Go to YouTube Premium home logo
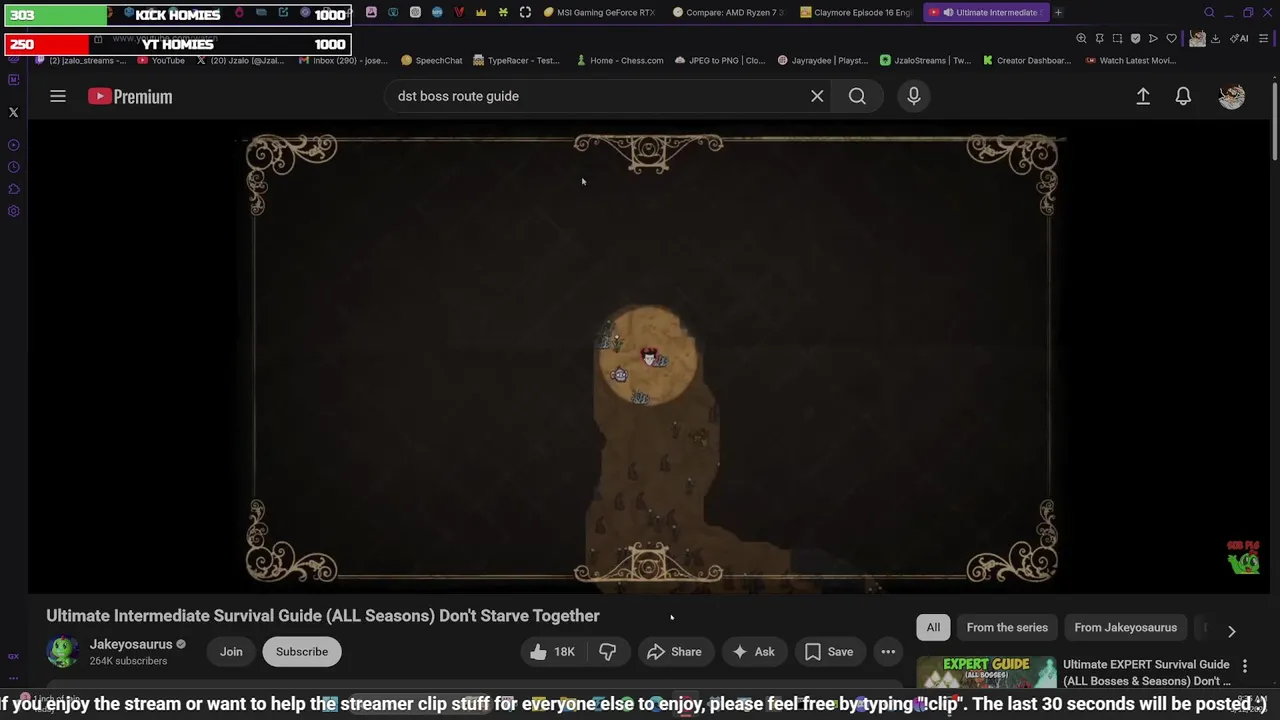1280x720 pixels. coord(130,96)
